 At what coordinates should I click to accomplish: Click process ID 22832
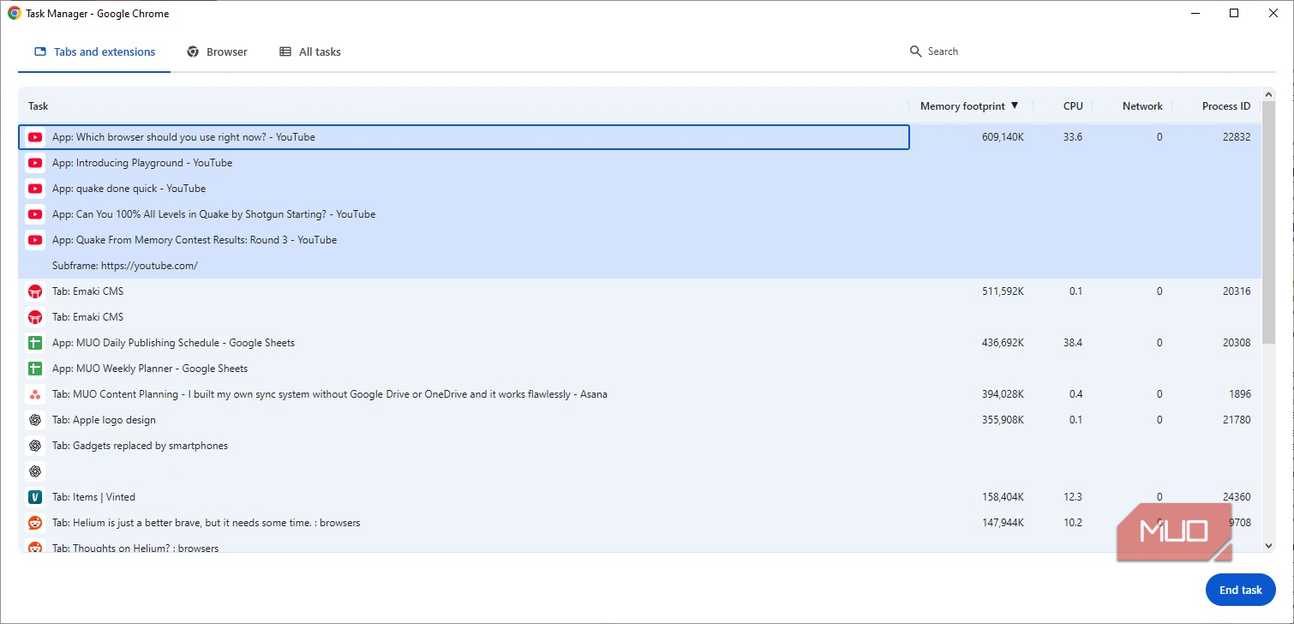[x=1236, y=137]
